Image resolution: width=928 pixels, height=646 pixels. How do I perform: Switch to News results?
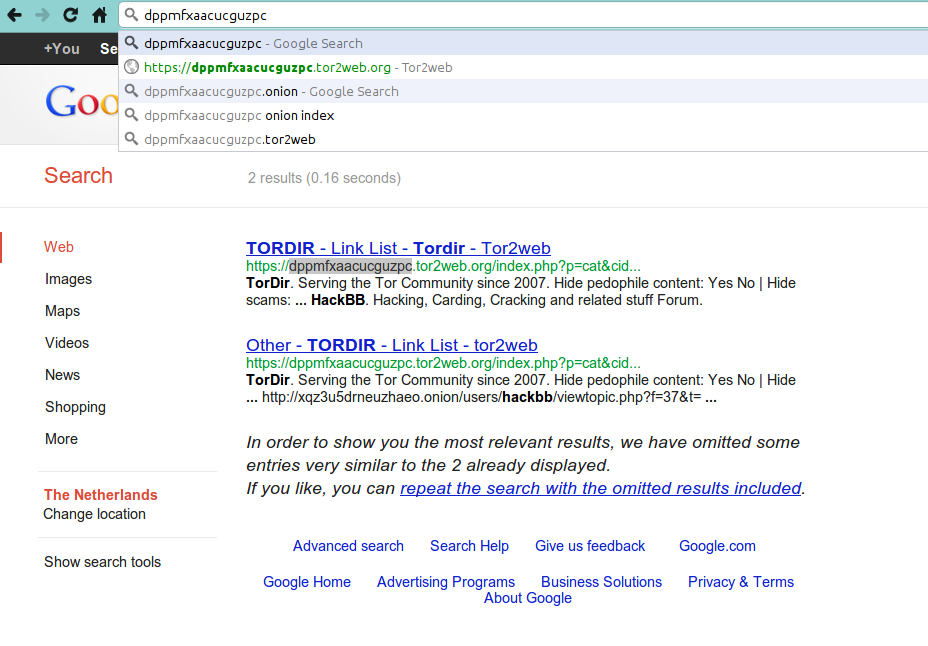click(x=62, y=374)
